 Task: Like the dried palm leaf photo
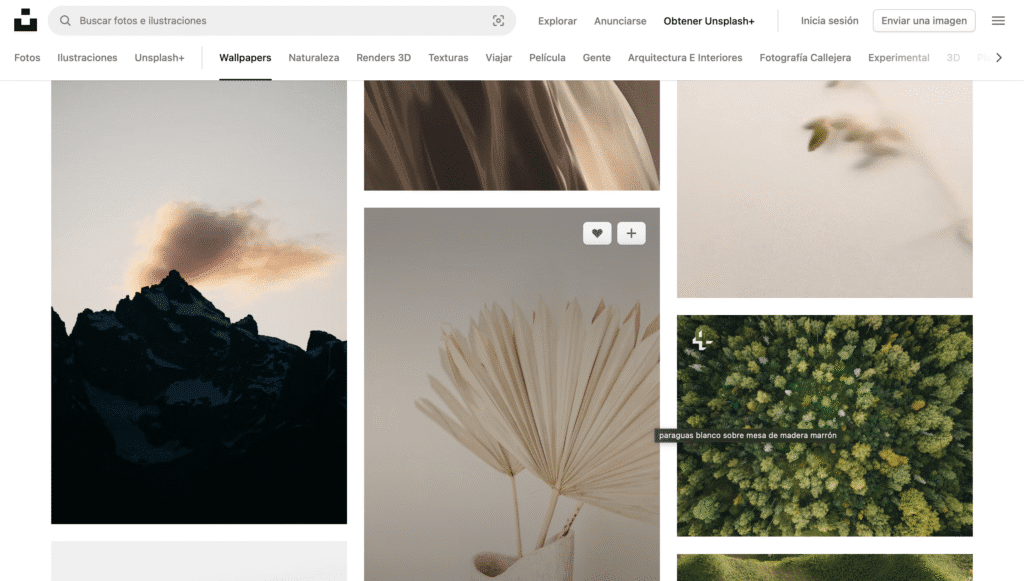597,233
